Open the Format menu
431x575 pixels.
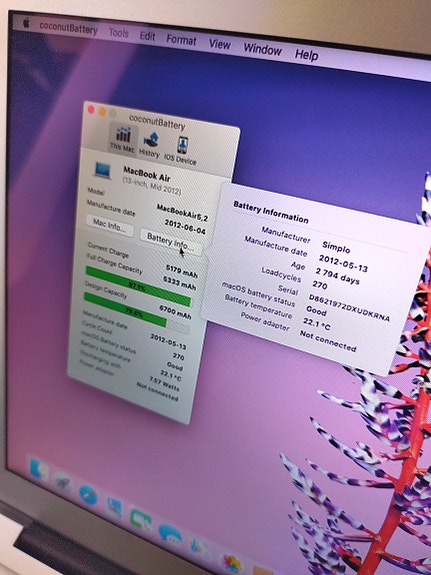click(x=181, y=40)
